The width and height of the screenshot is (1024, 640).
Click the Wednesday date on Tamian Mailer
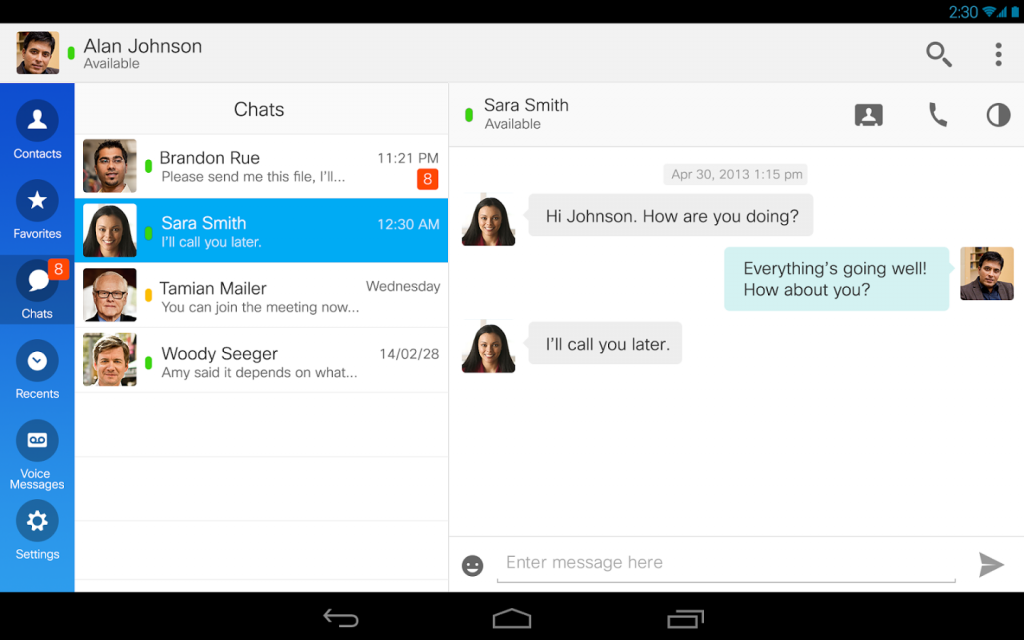[403, 286]
